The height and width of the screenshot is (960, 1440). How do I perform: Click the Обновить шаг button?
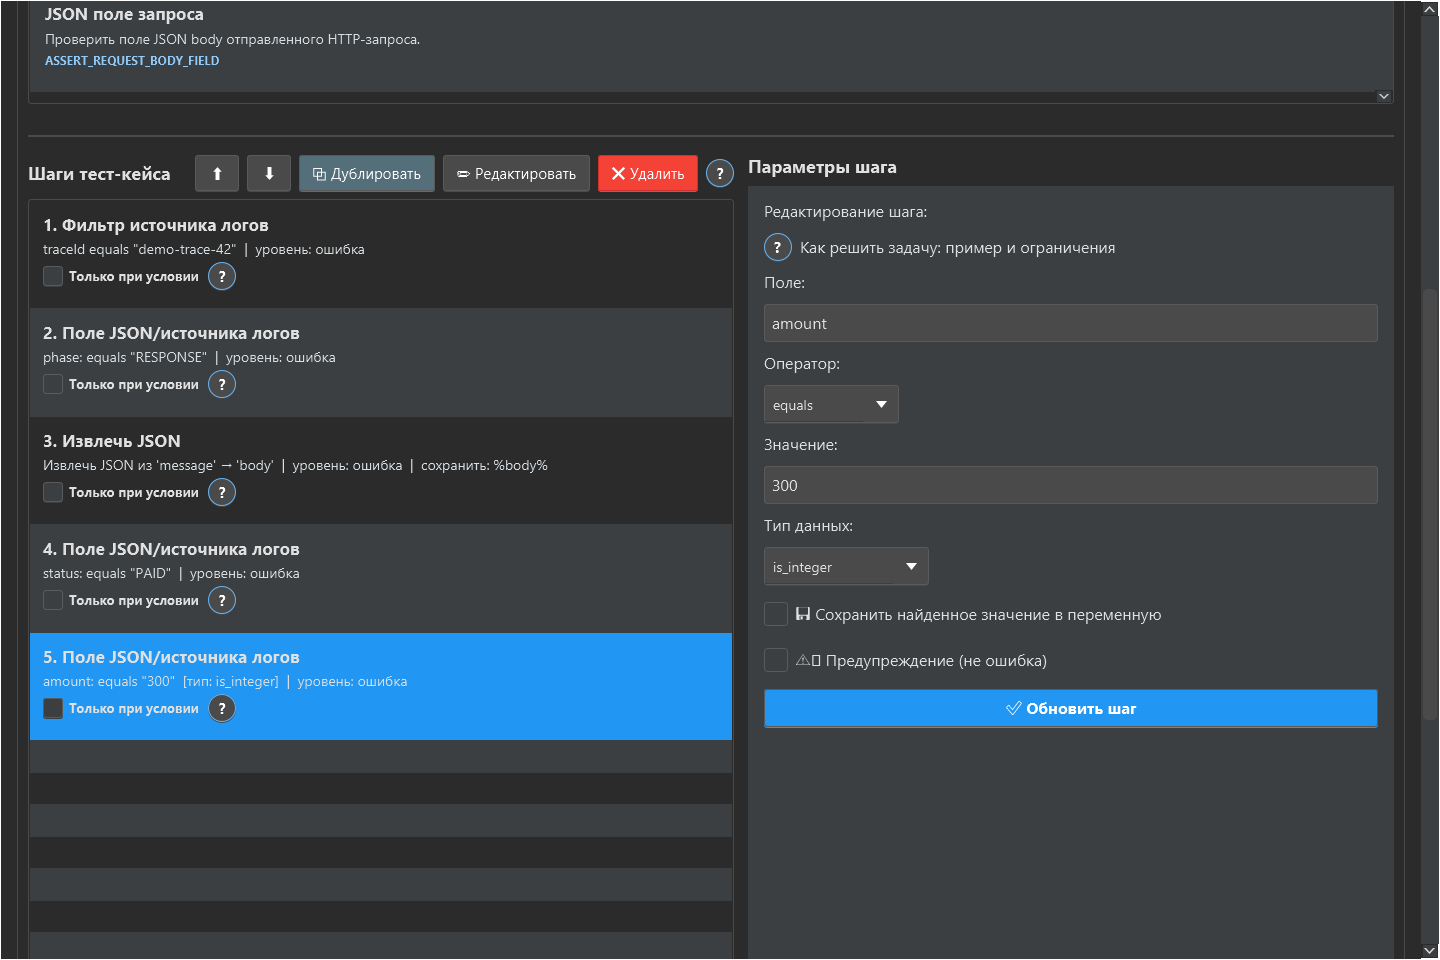tap(1071, 709)
